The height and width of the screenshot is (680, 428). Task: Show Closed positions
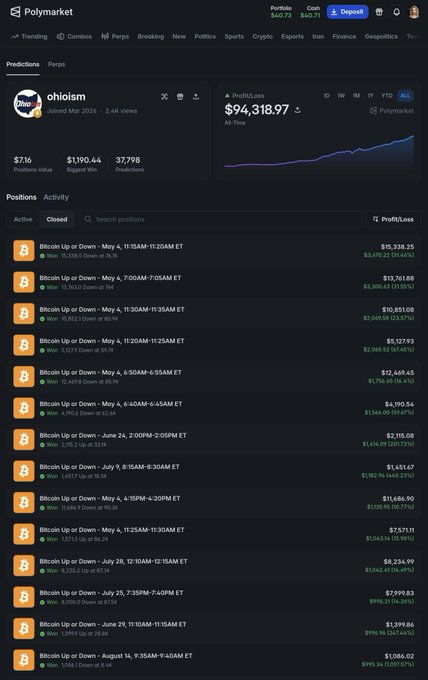click(x=57, y=219)
